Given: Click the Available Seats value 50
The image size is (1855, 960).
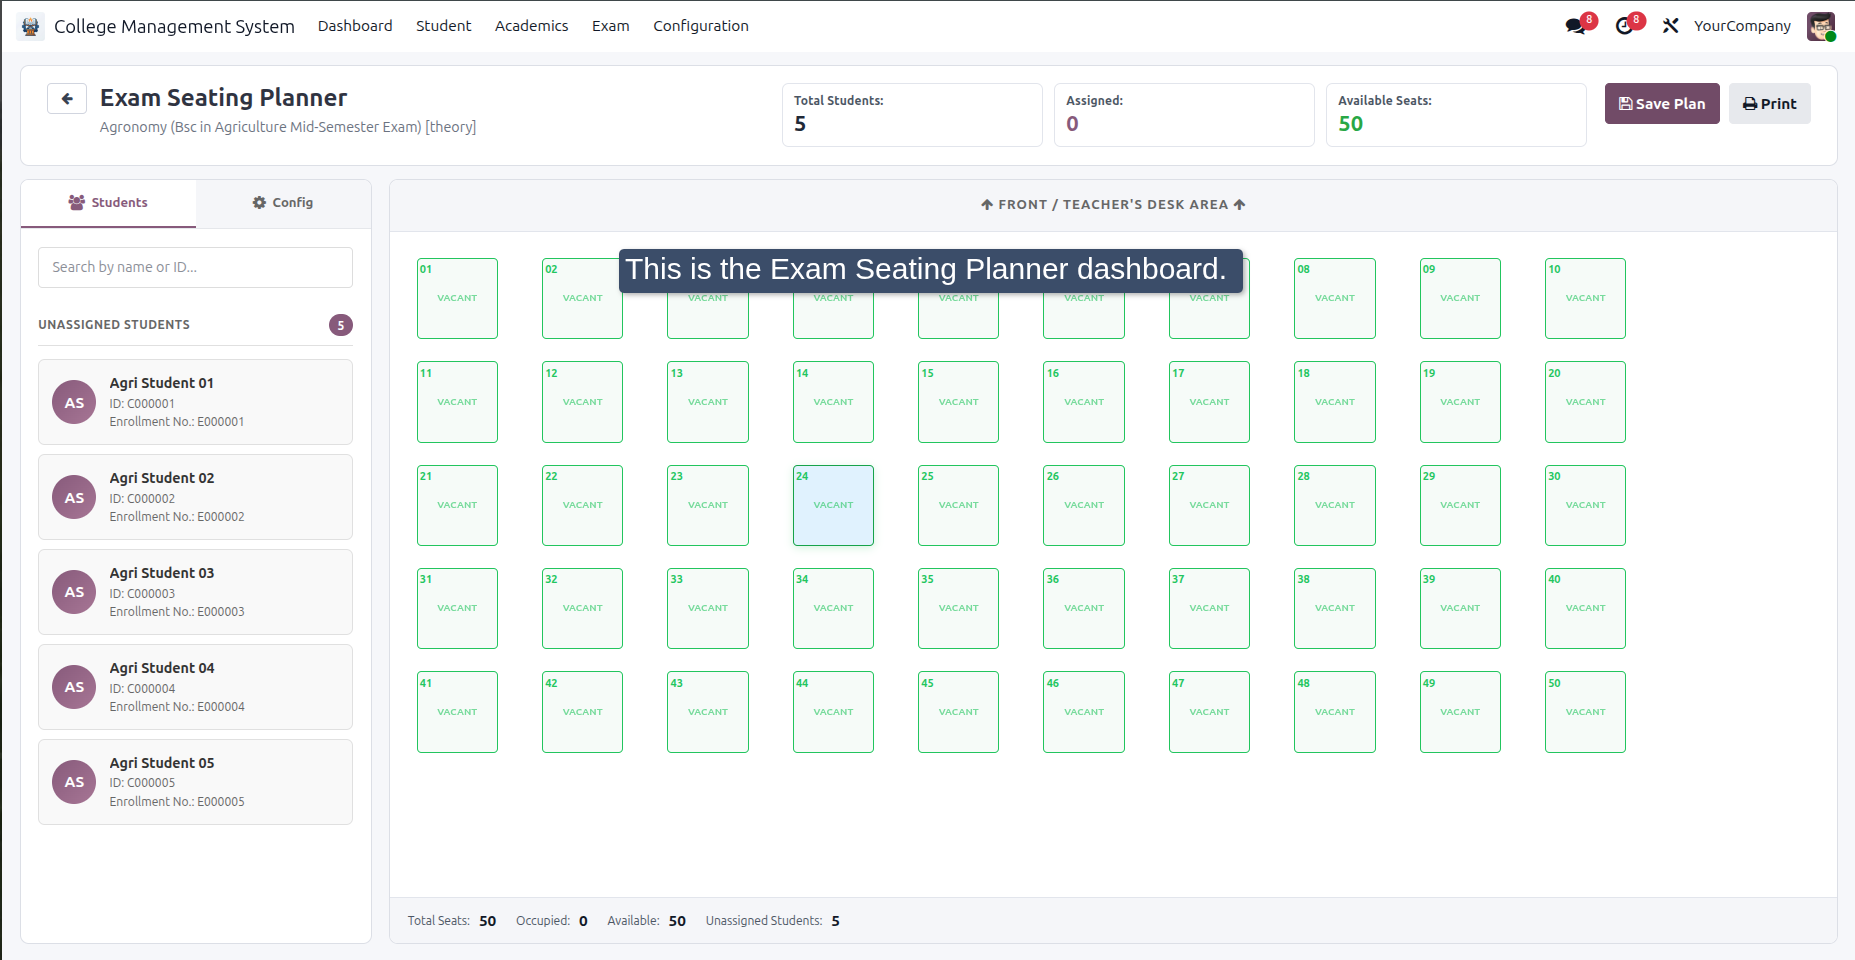Looking at the screenshot, I should (x=1350, y=124).
